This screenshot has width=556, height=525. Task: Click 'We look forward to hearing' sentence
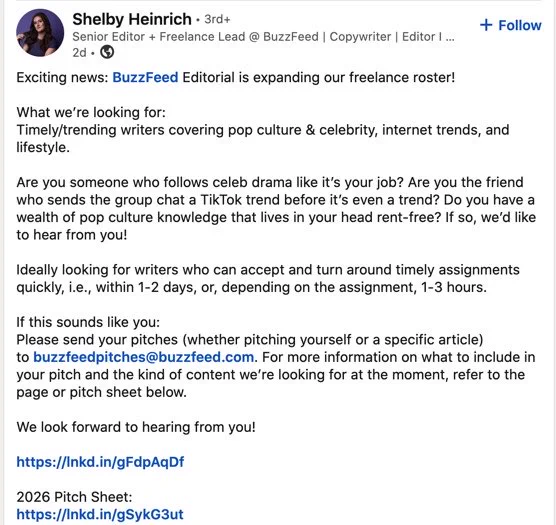click(136, 427)
